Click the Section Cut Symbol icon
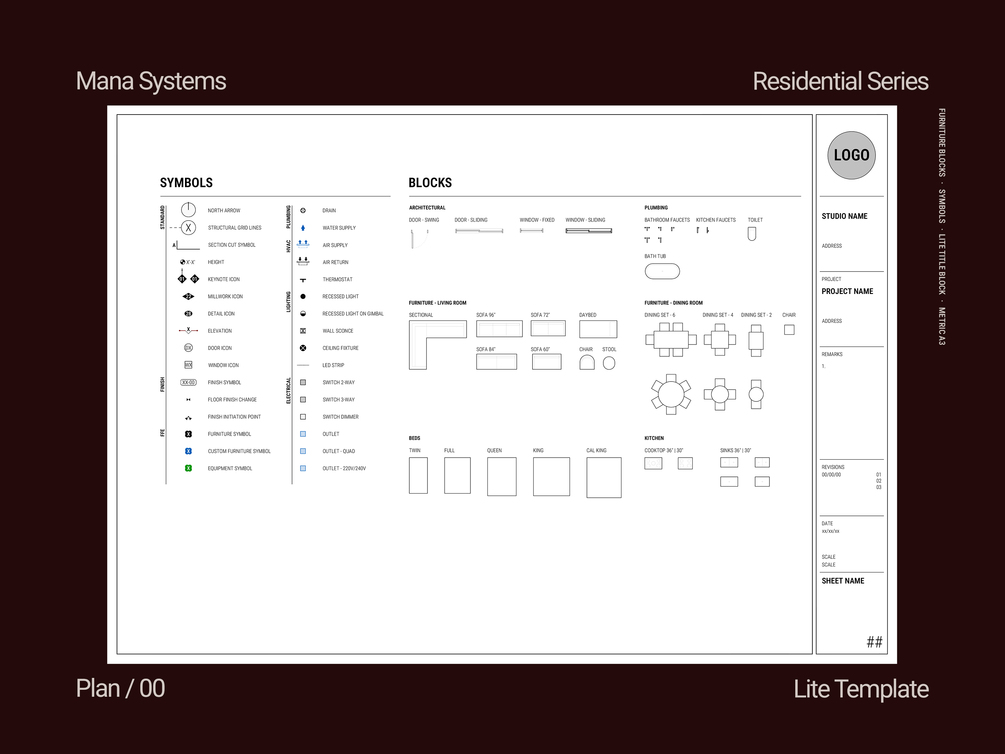The width and height of the screenshot is (1005, 754). (x=186, y=245)
